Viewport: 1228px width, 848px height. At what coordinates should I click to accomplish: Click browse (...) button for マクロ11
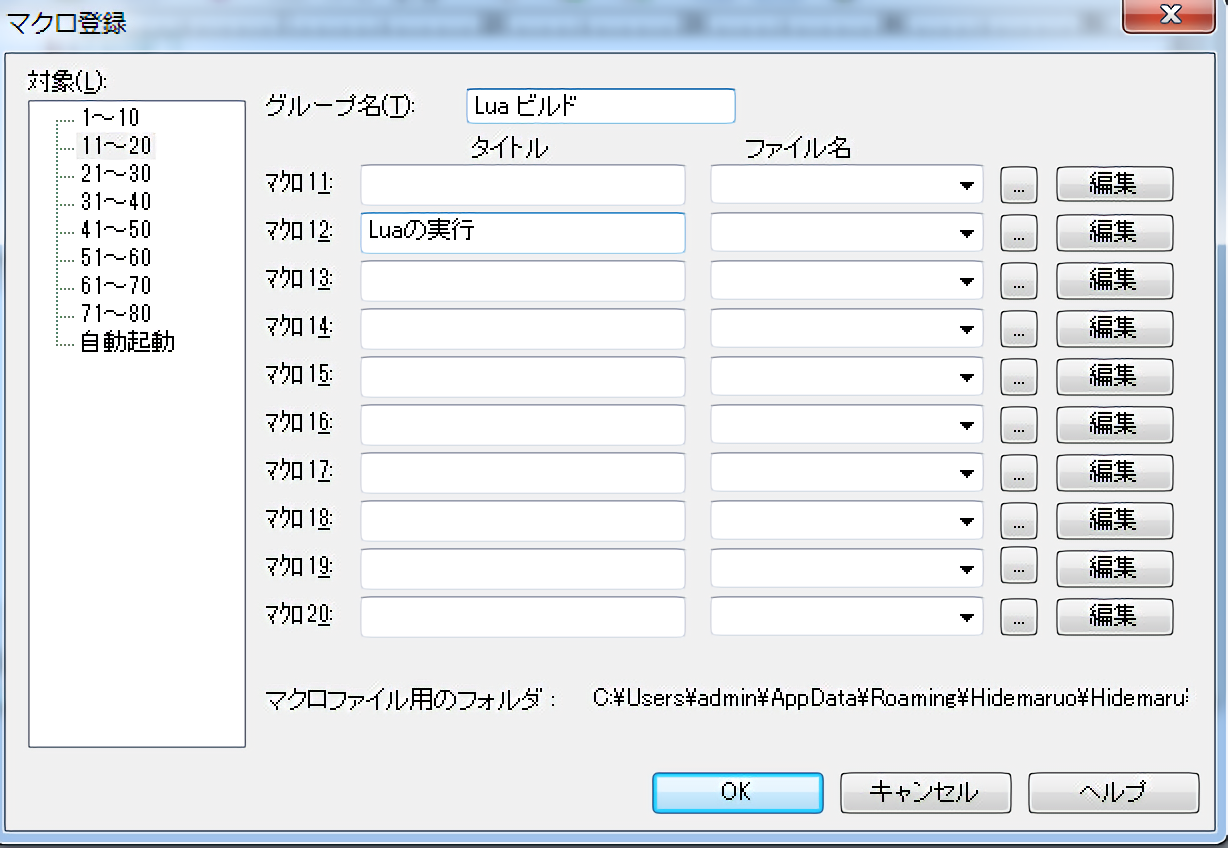[1018, 185]
